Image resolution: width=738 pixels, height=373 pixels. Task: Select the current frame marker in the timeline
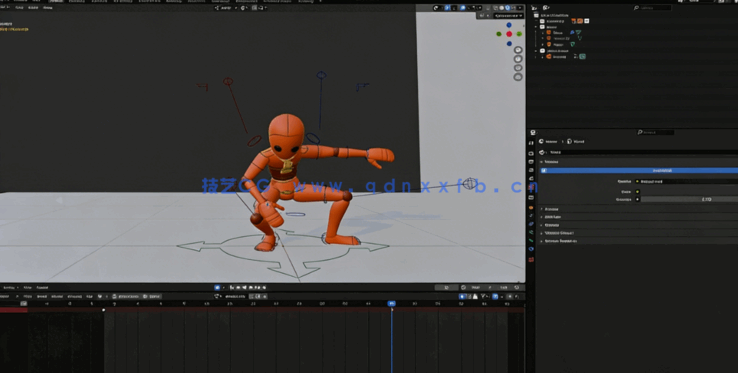391,304
